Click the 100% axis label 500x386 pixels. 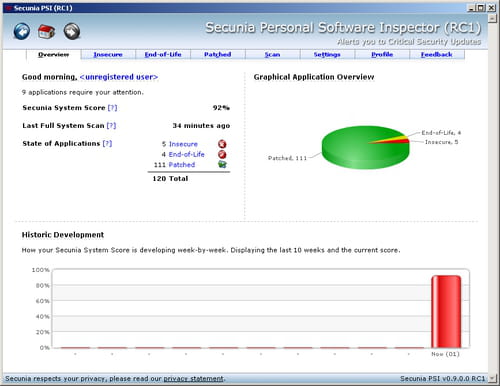pyautogui.click(x=40, y=270)
